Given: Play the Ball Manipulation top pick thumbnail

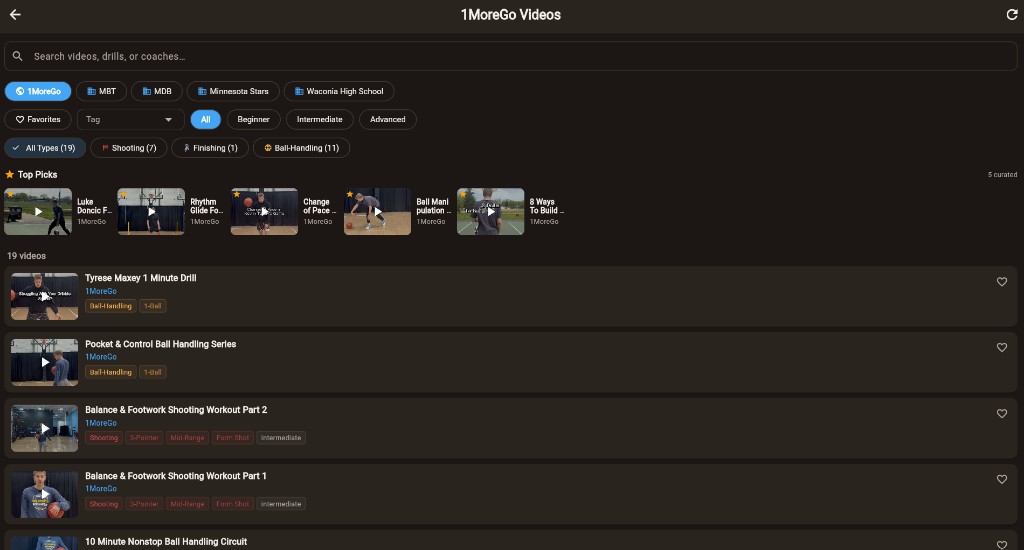Looking at the screenshot, I should coord(377,212).
